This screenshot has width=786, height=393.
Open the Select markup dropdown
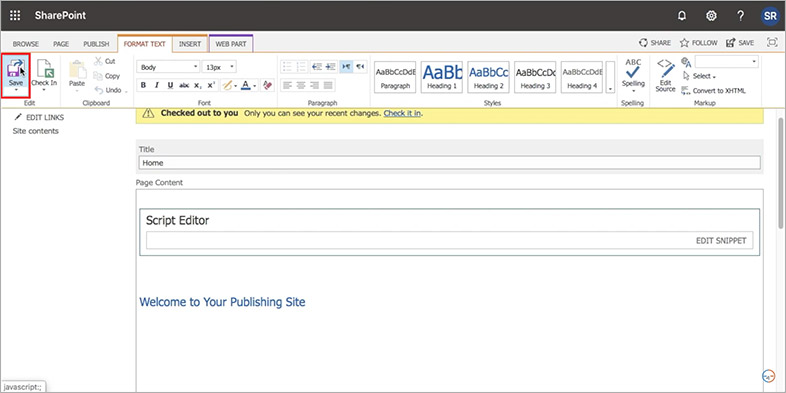[x=699, y=76]
